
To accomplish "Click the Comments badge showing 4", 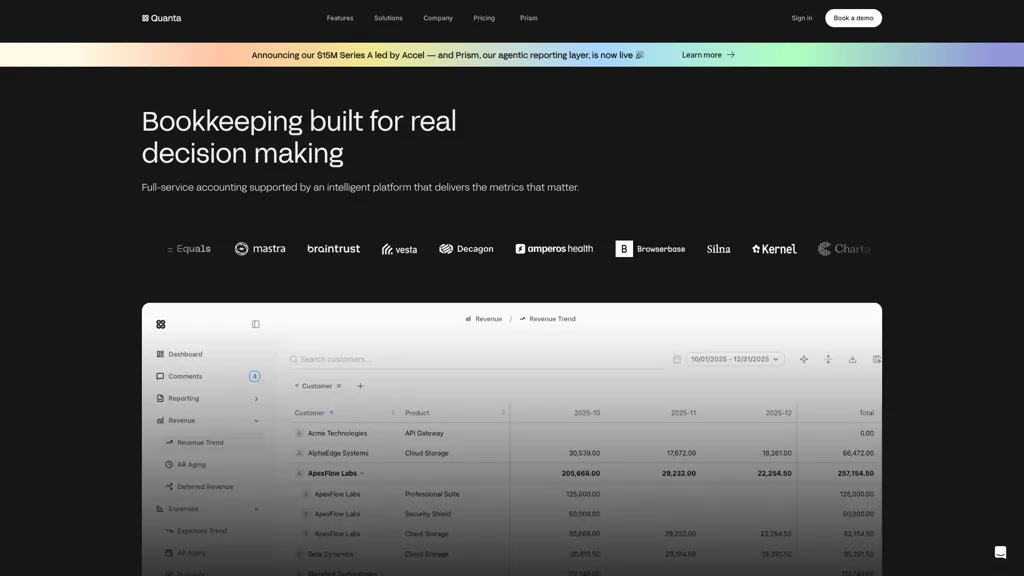I will point(254,376).
